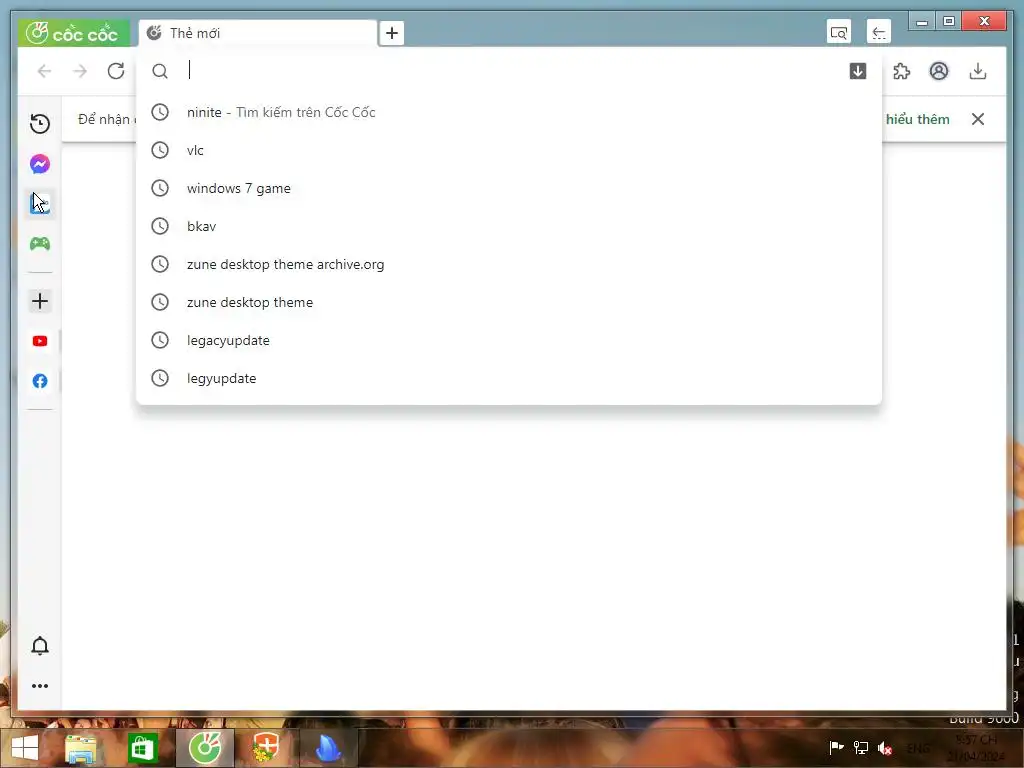This screenshot has width=1024, height=768.
Task: Open the blue sidebar icon under Messenger
Action: pyautogui.click(x=40, y=204)
